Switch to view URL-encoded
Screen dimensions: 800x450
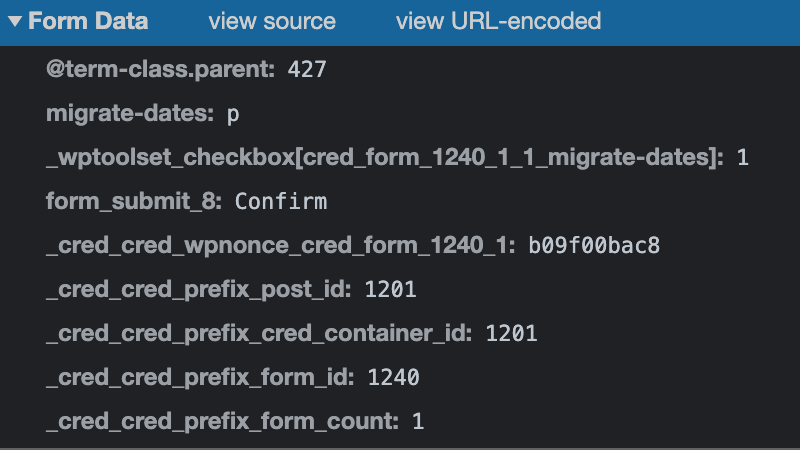[x=498, y=21]
